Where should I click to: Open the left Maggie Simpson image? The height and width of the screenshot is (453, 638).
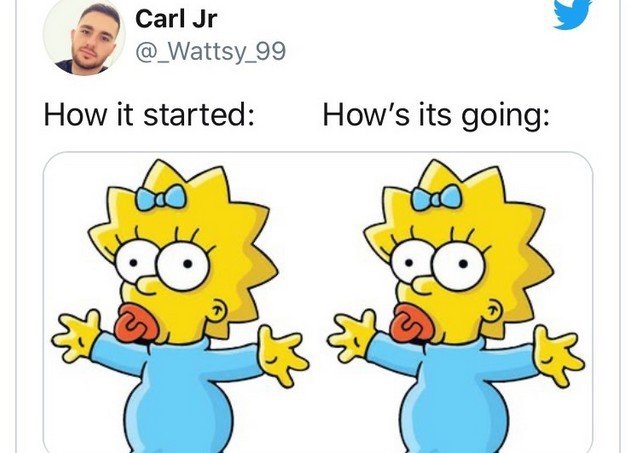point(180,304)
